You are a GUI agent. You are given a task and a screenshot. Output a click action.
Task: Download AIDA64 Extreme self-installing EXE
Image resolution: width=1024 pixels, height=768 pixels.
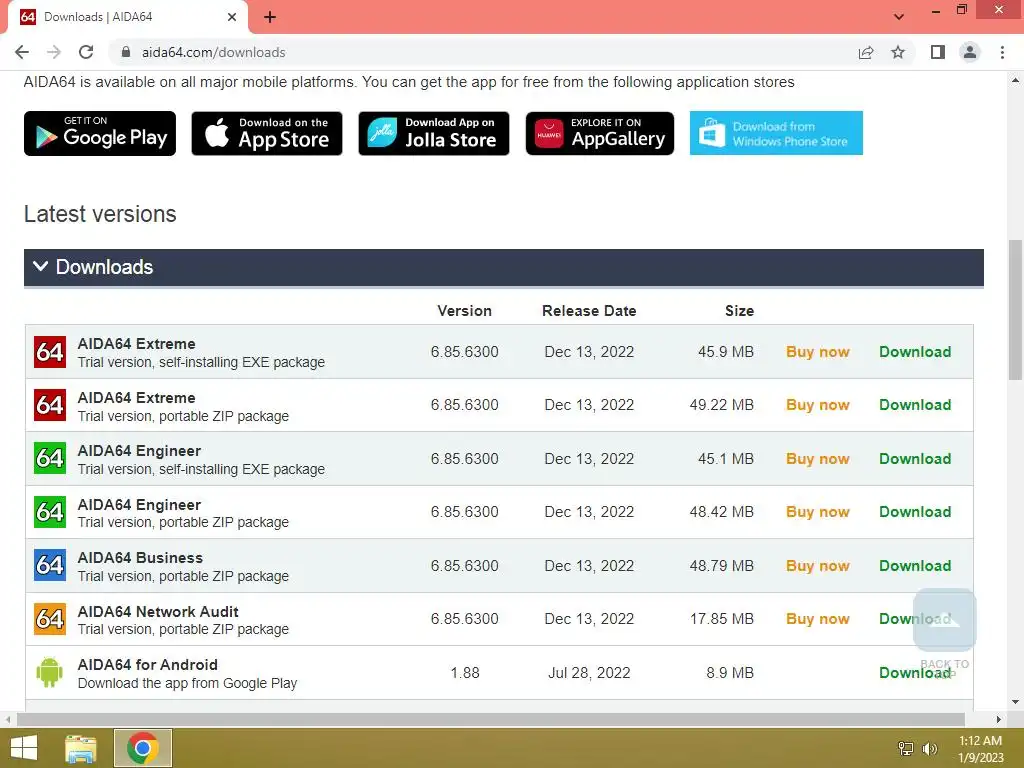915,352
